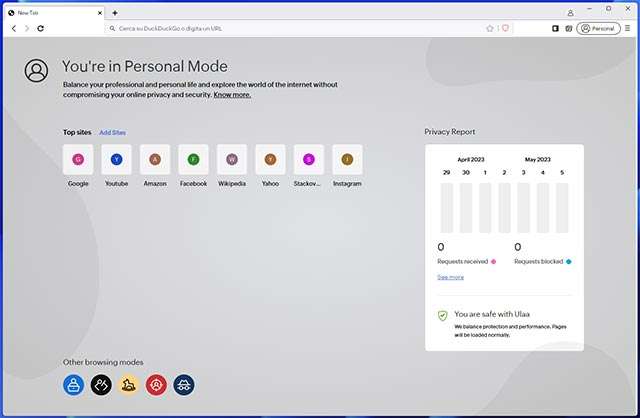
Task: Open the Amazon top site tile
Action: [x=155, y=159]
